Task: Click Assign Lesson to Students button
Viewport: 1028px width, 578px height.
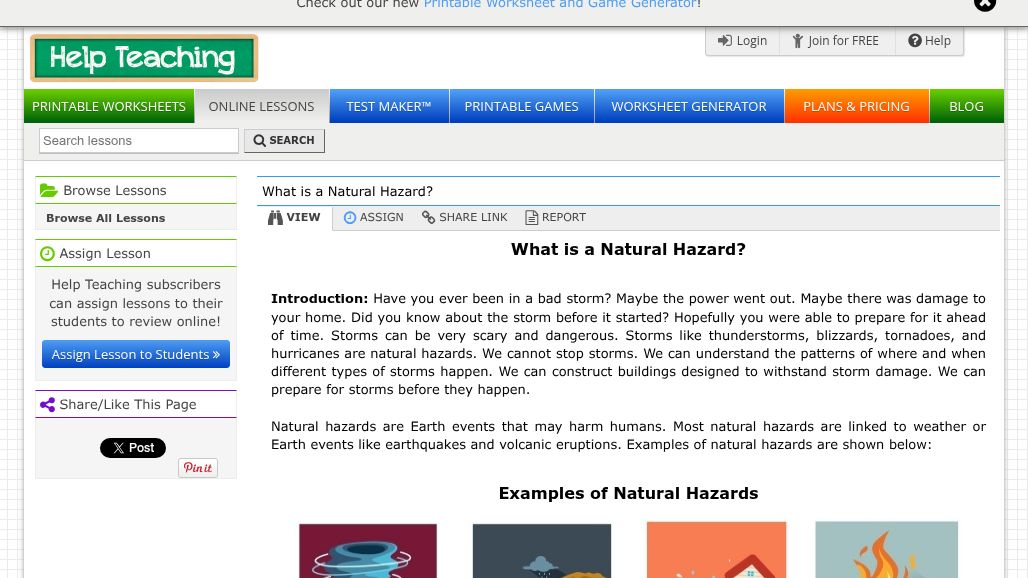Action: pos(136,355)
